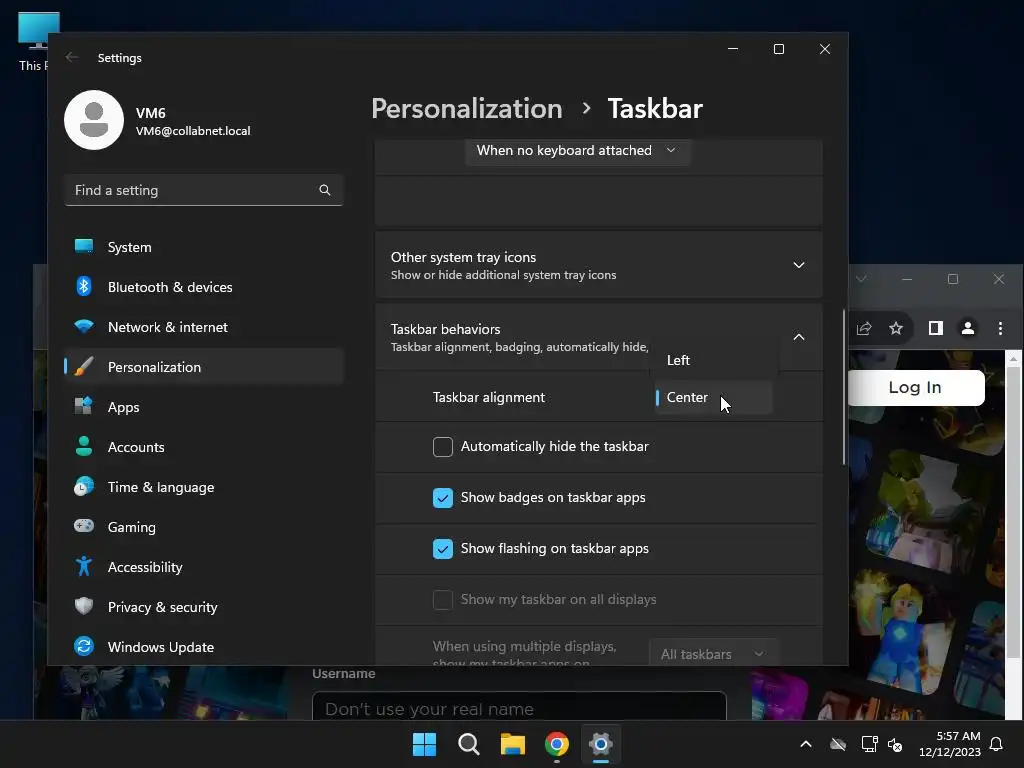Toggle Chrome side panel icon

(936, 328)
